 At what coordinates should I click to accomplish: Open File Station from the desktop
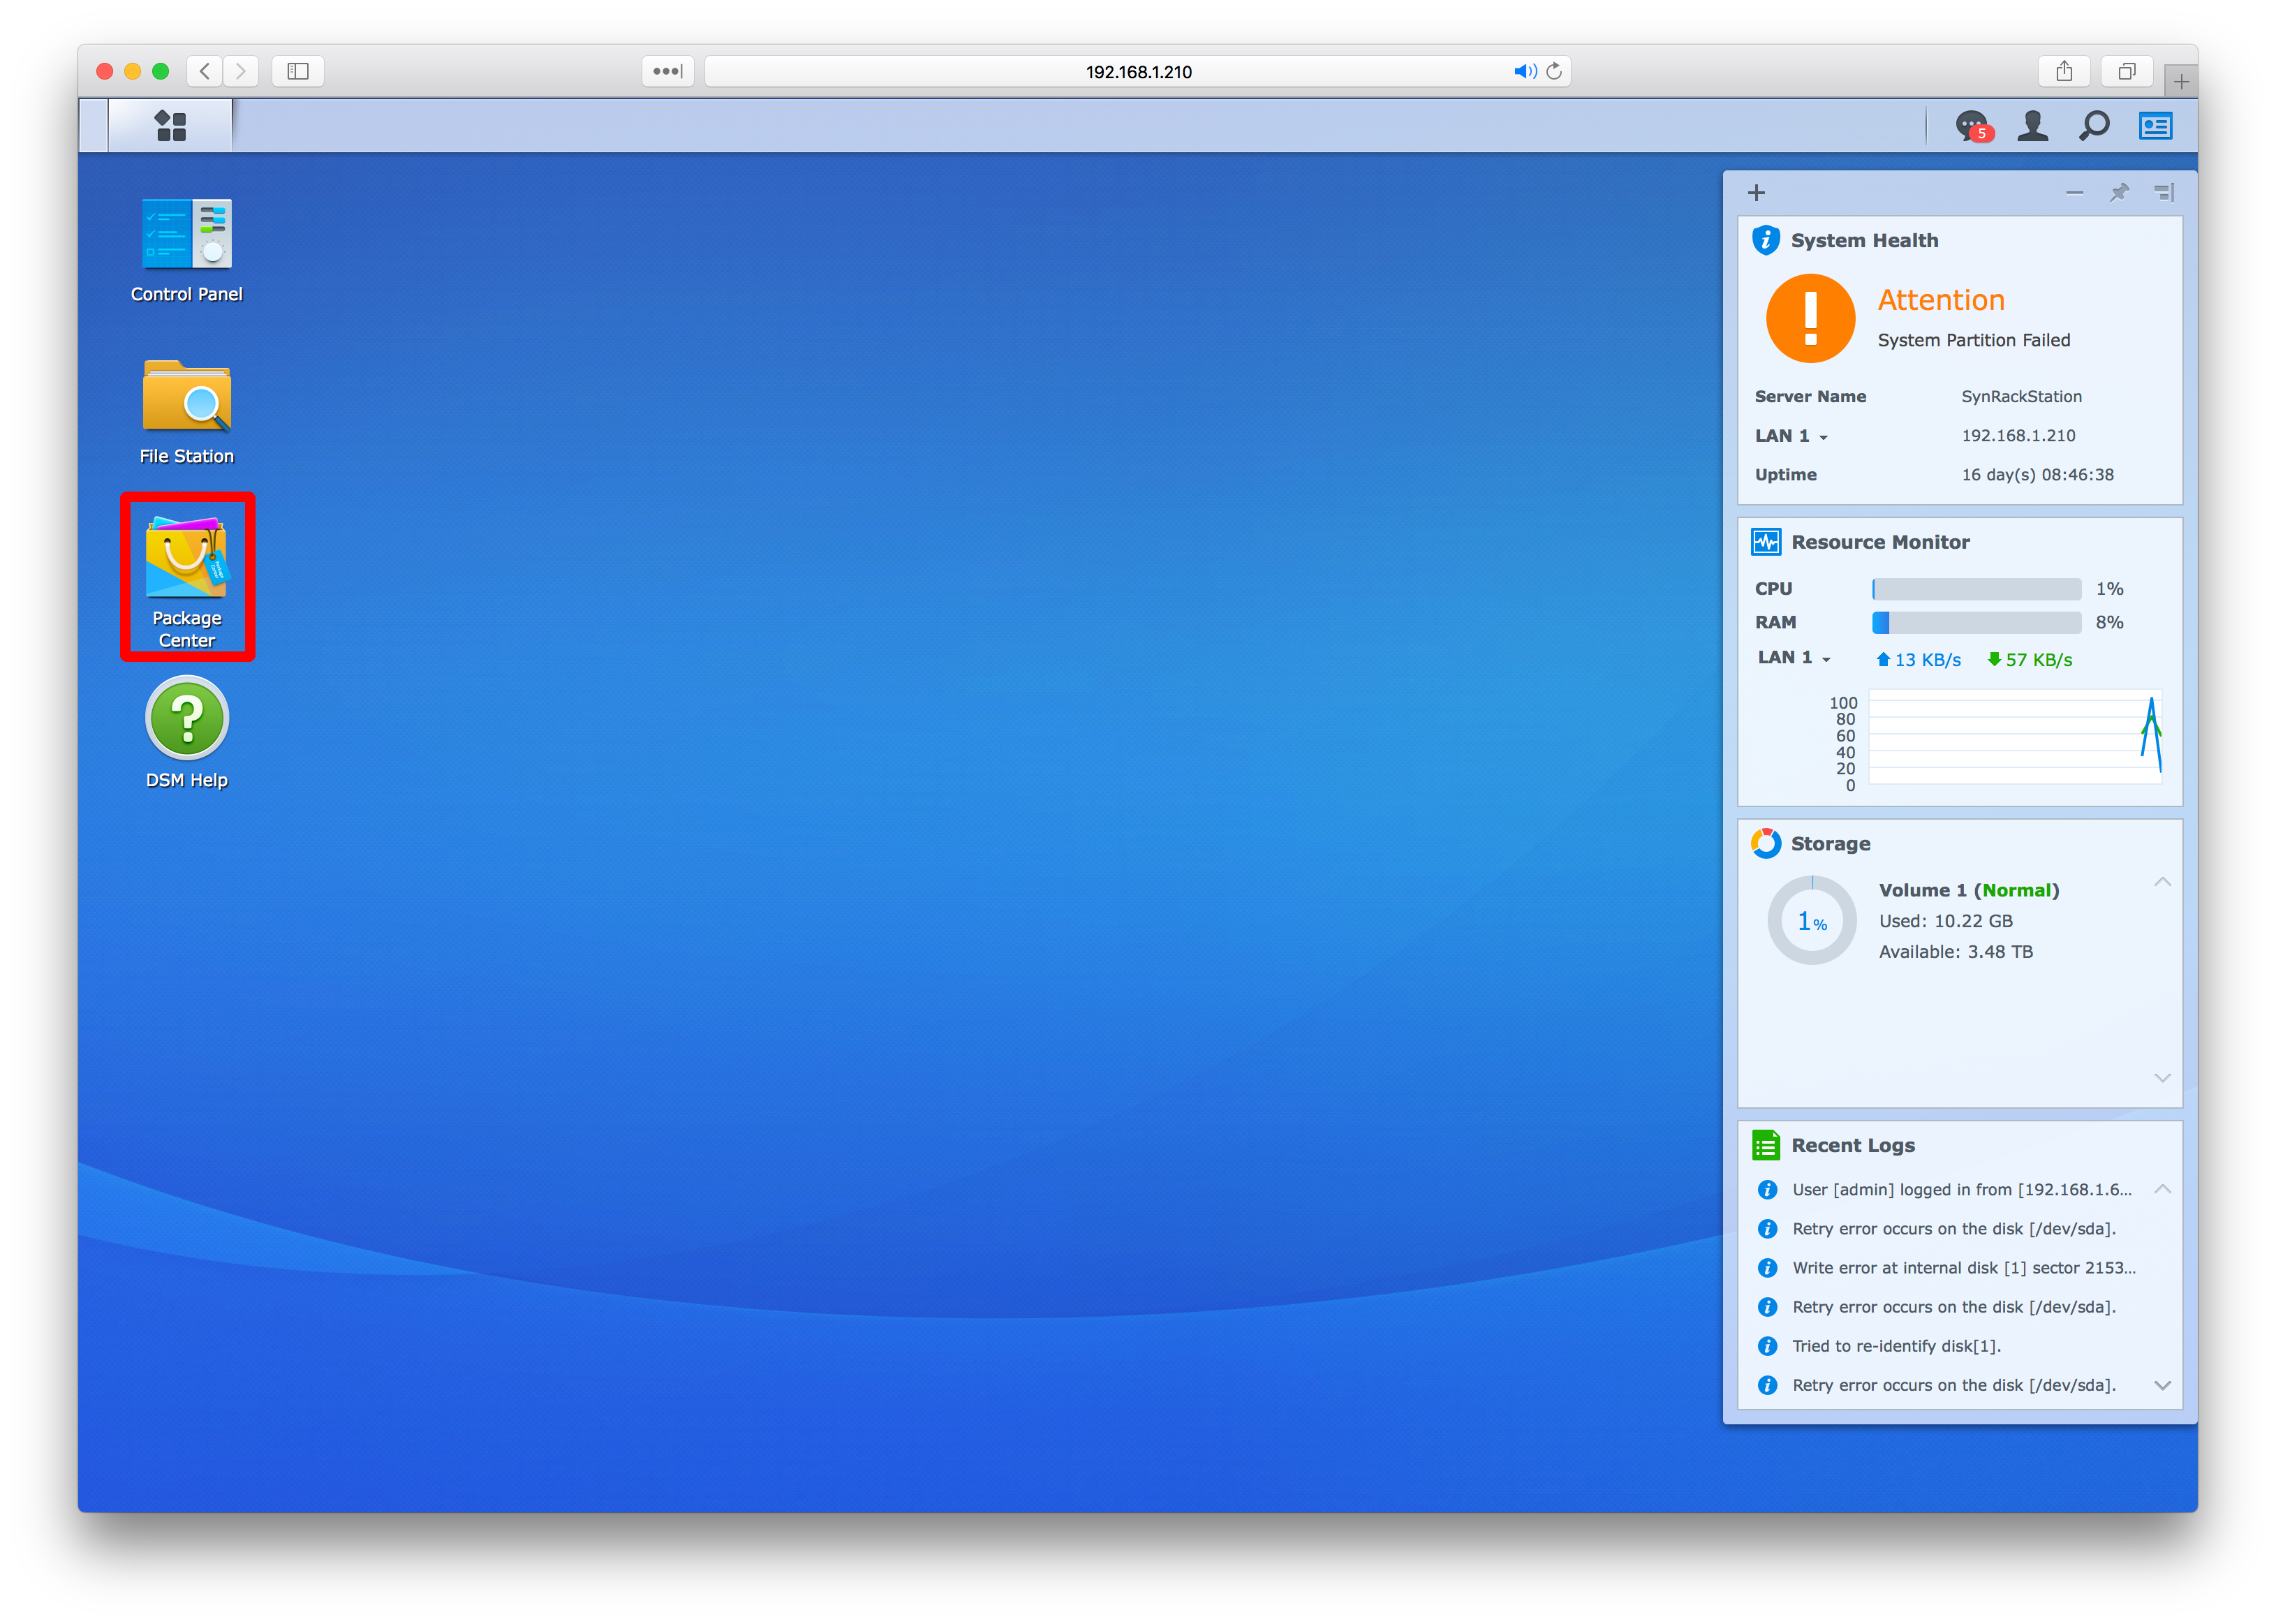[187, 398]
